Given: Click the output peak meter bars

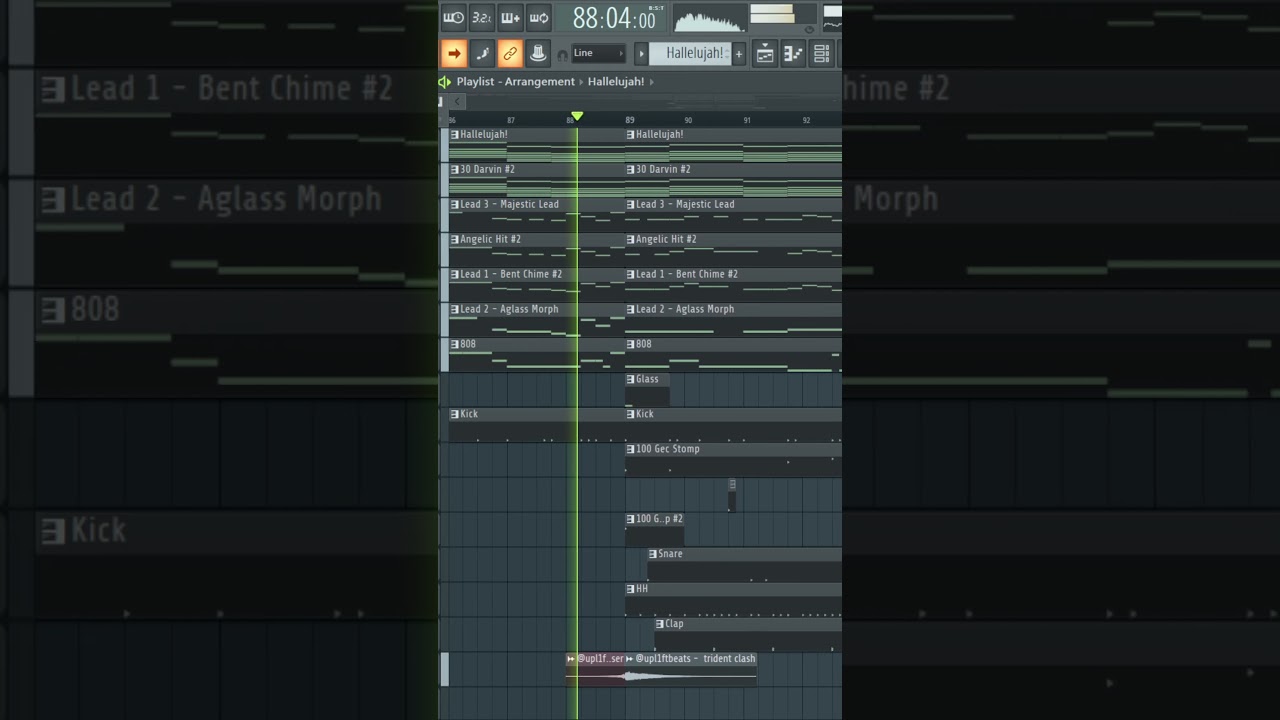Looking at the screenshot, I should (772, 14).
